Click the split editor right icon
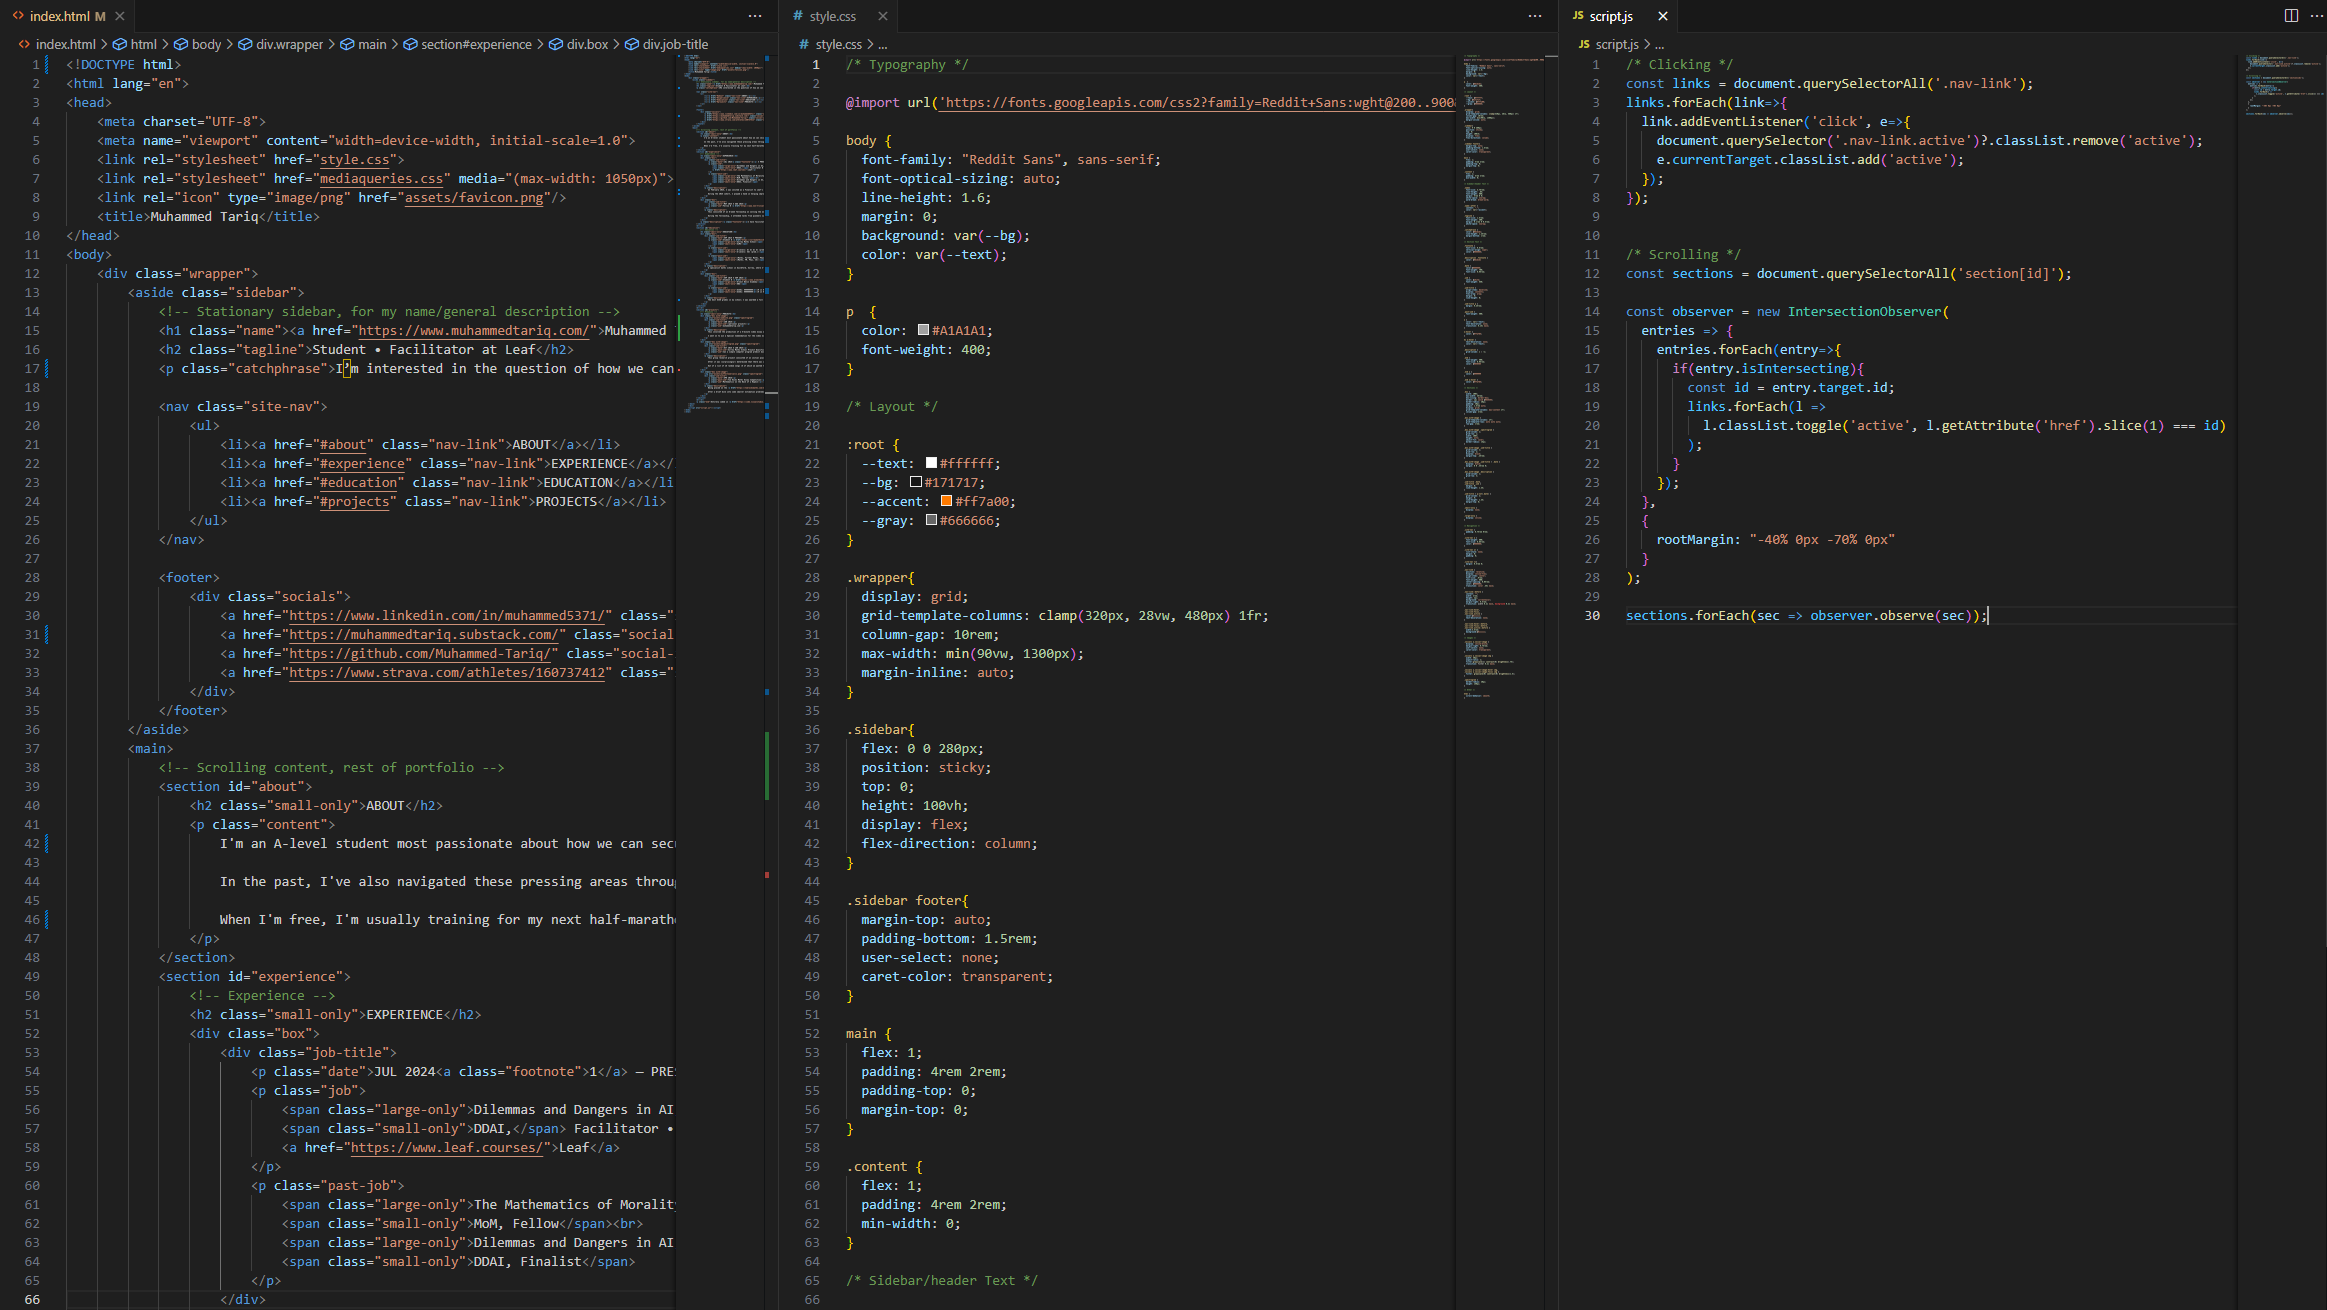Screen dimensions: 2327x1310 2291,16
